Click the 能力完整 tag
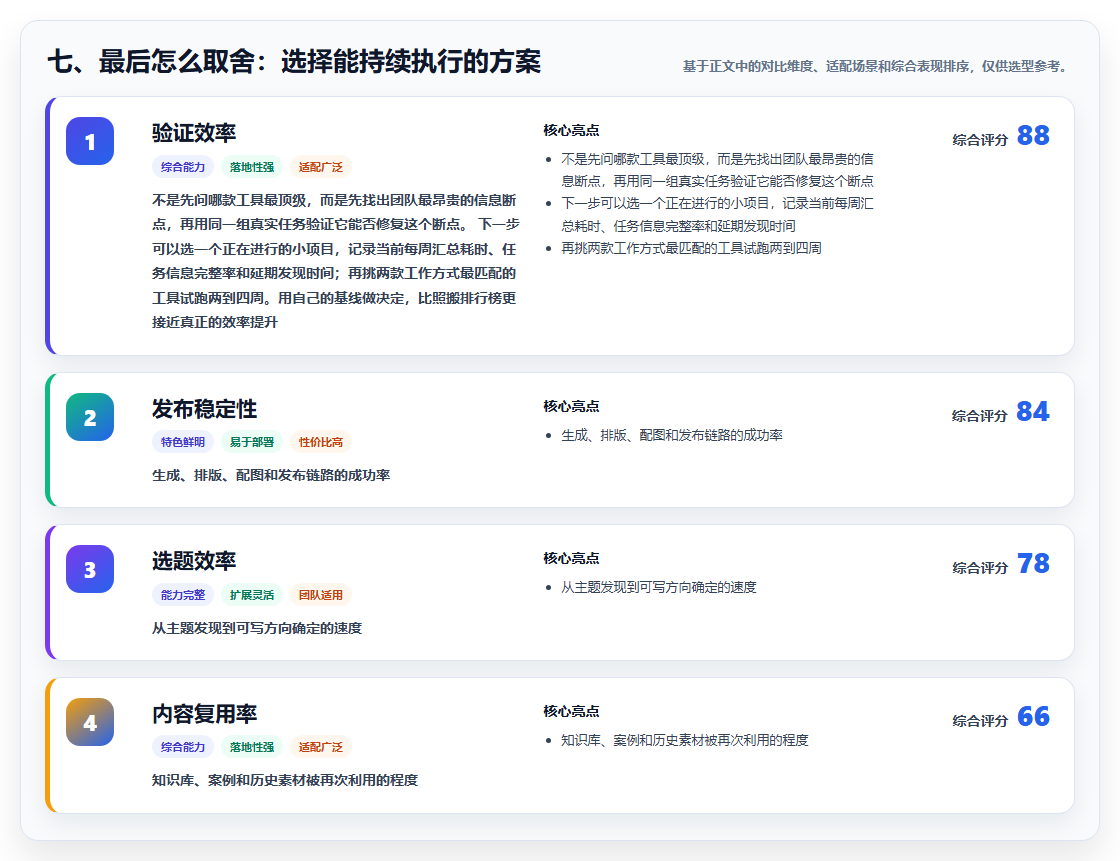This screenshot has height=861, width=1120. coord(183,595)
